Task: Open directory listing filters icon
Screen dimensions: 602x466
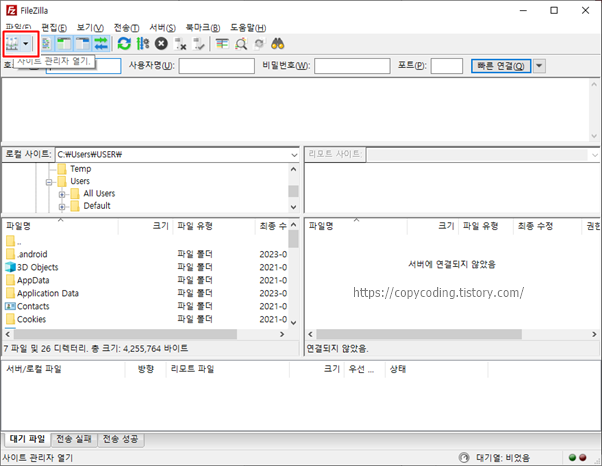Action: [222, 44]
